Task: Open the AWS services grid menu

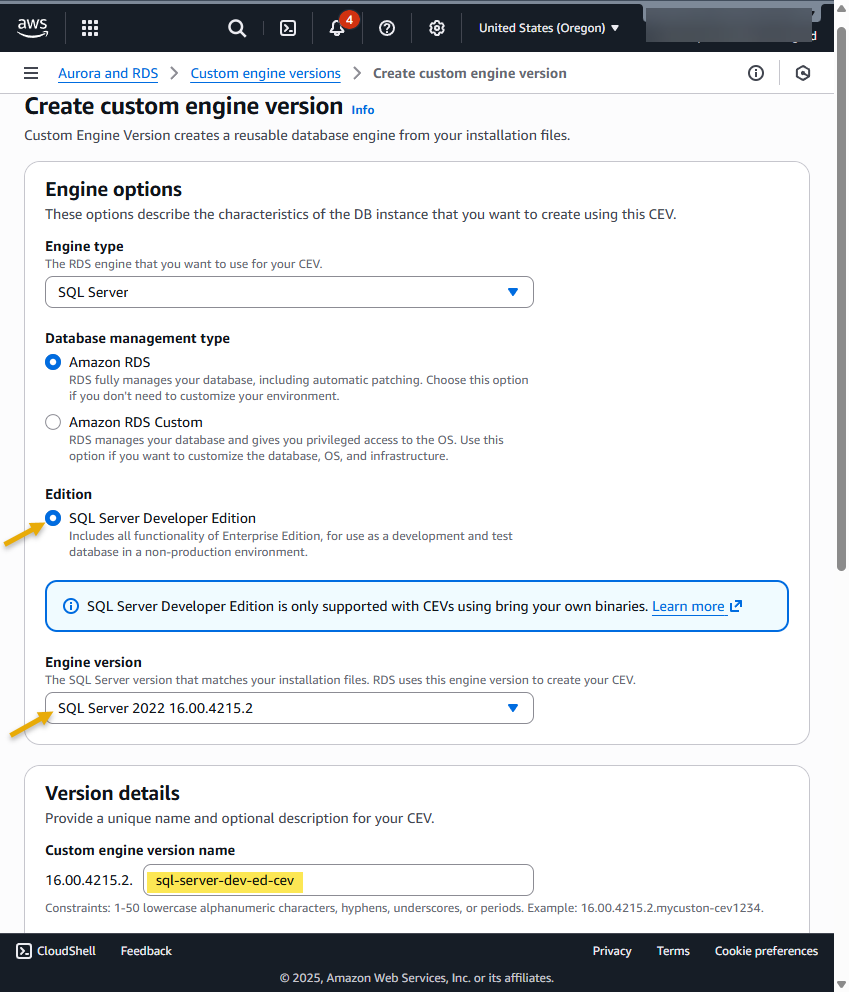Action: [90, 28]
